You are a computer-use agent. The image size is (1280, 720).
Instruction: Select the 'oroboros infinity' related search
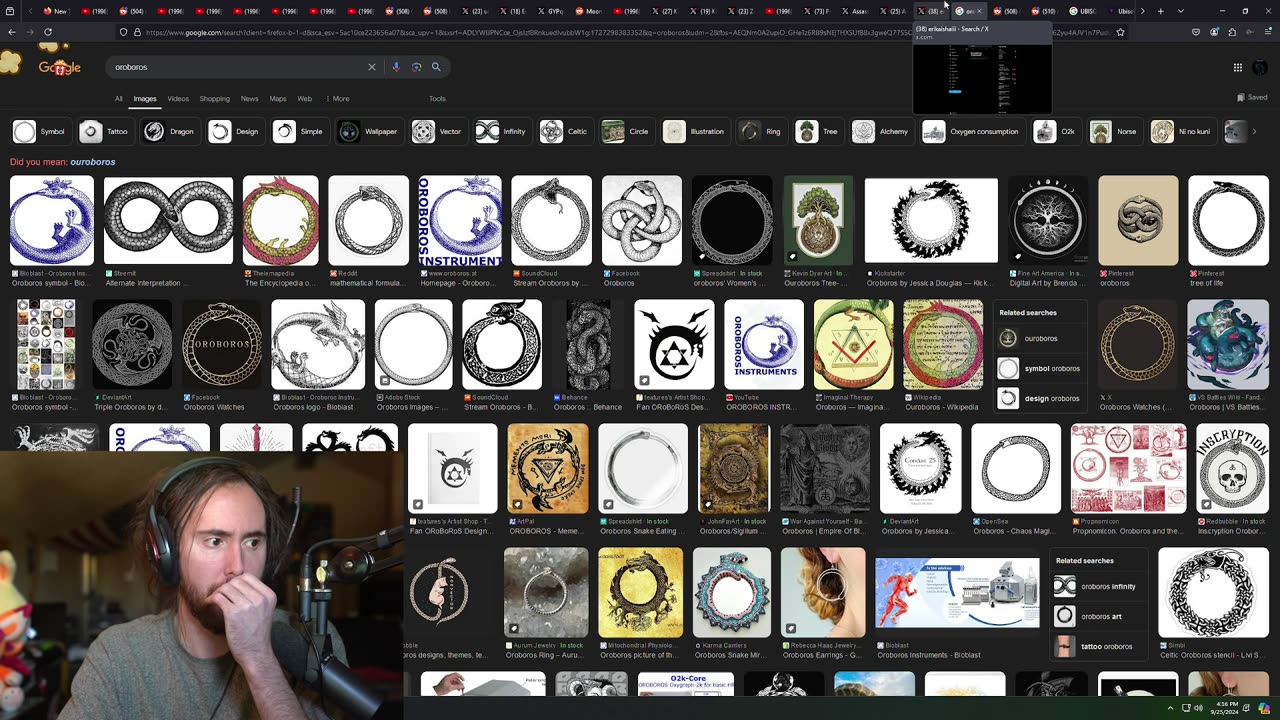pos(1098,586)
